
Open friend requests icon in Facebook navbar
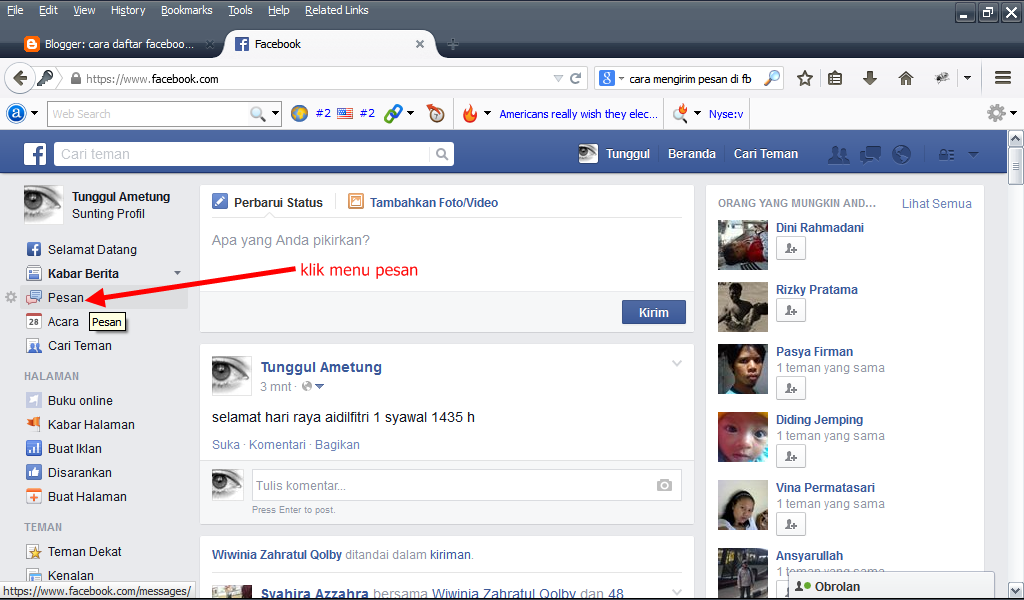click(x=839, y=154)
